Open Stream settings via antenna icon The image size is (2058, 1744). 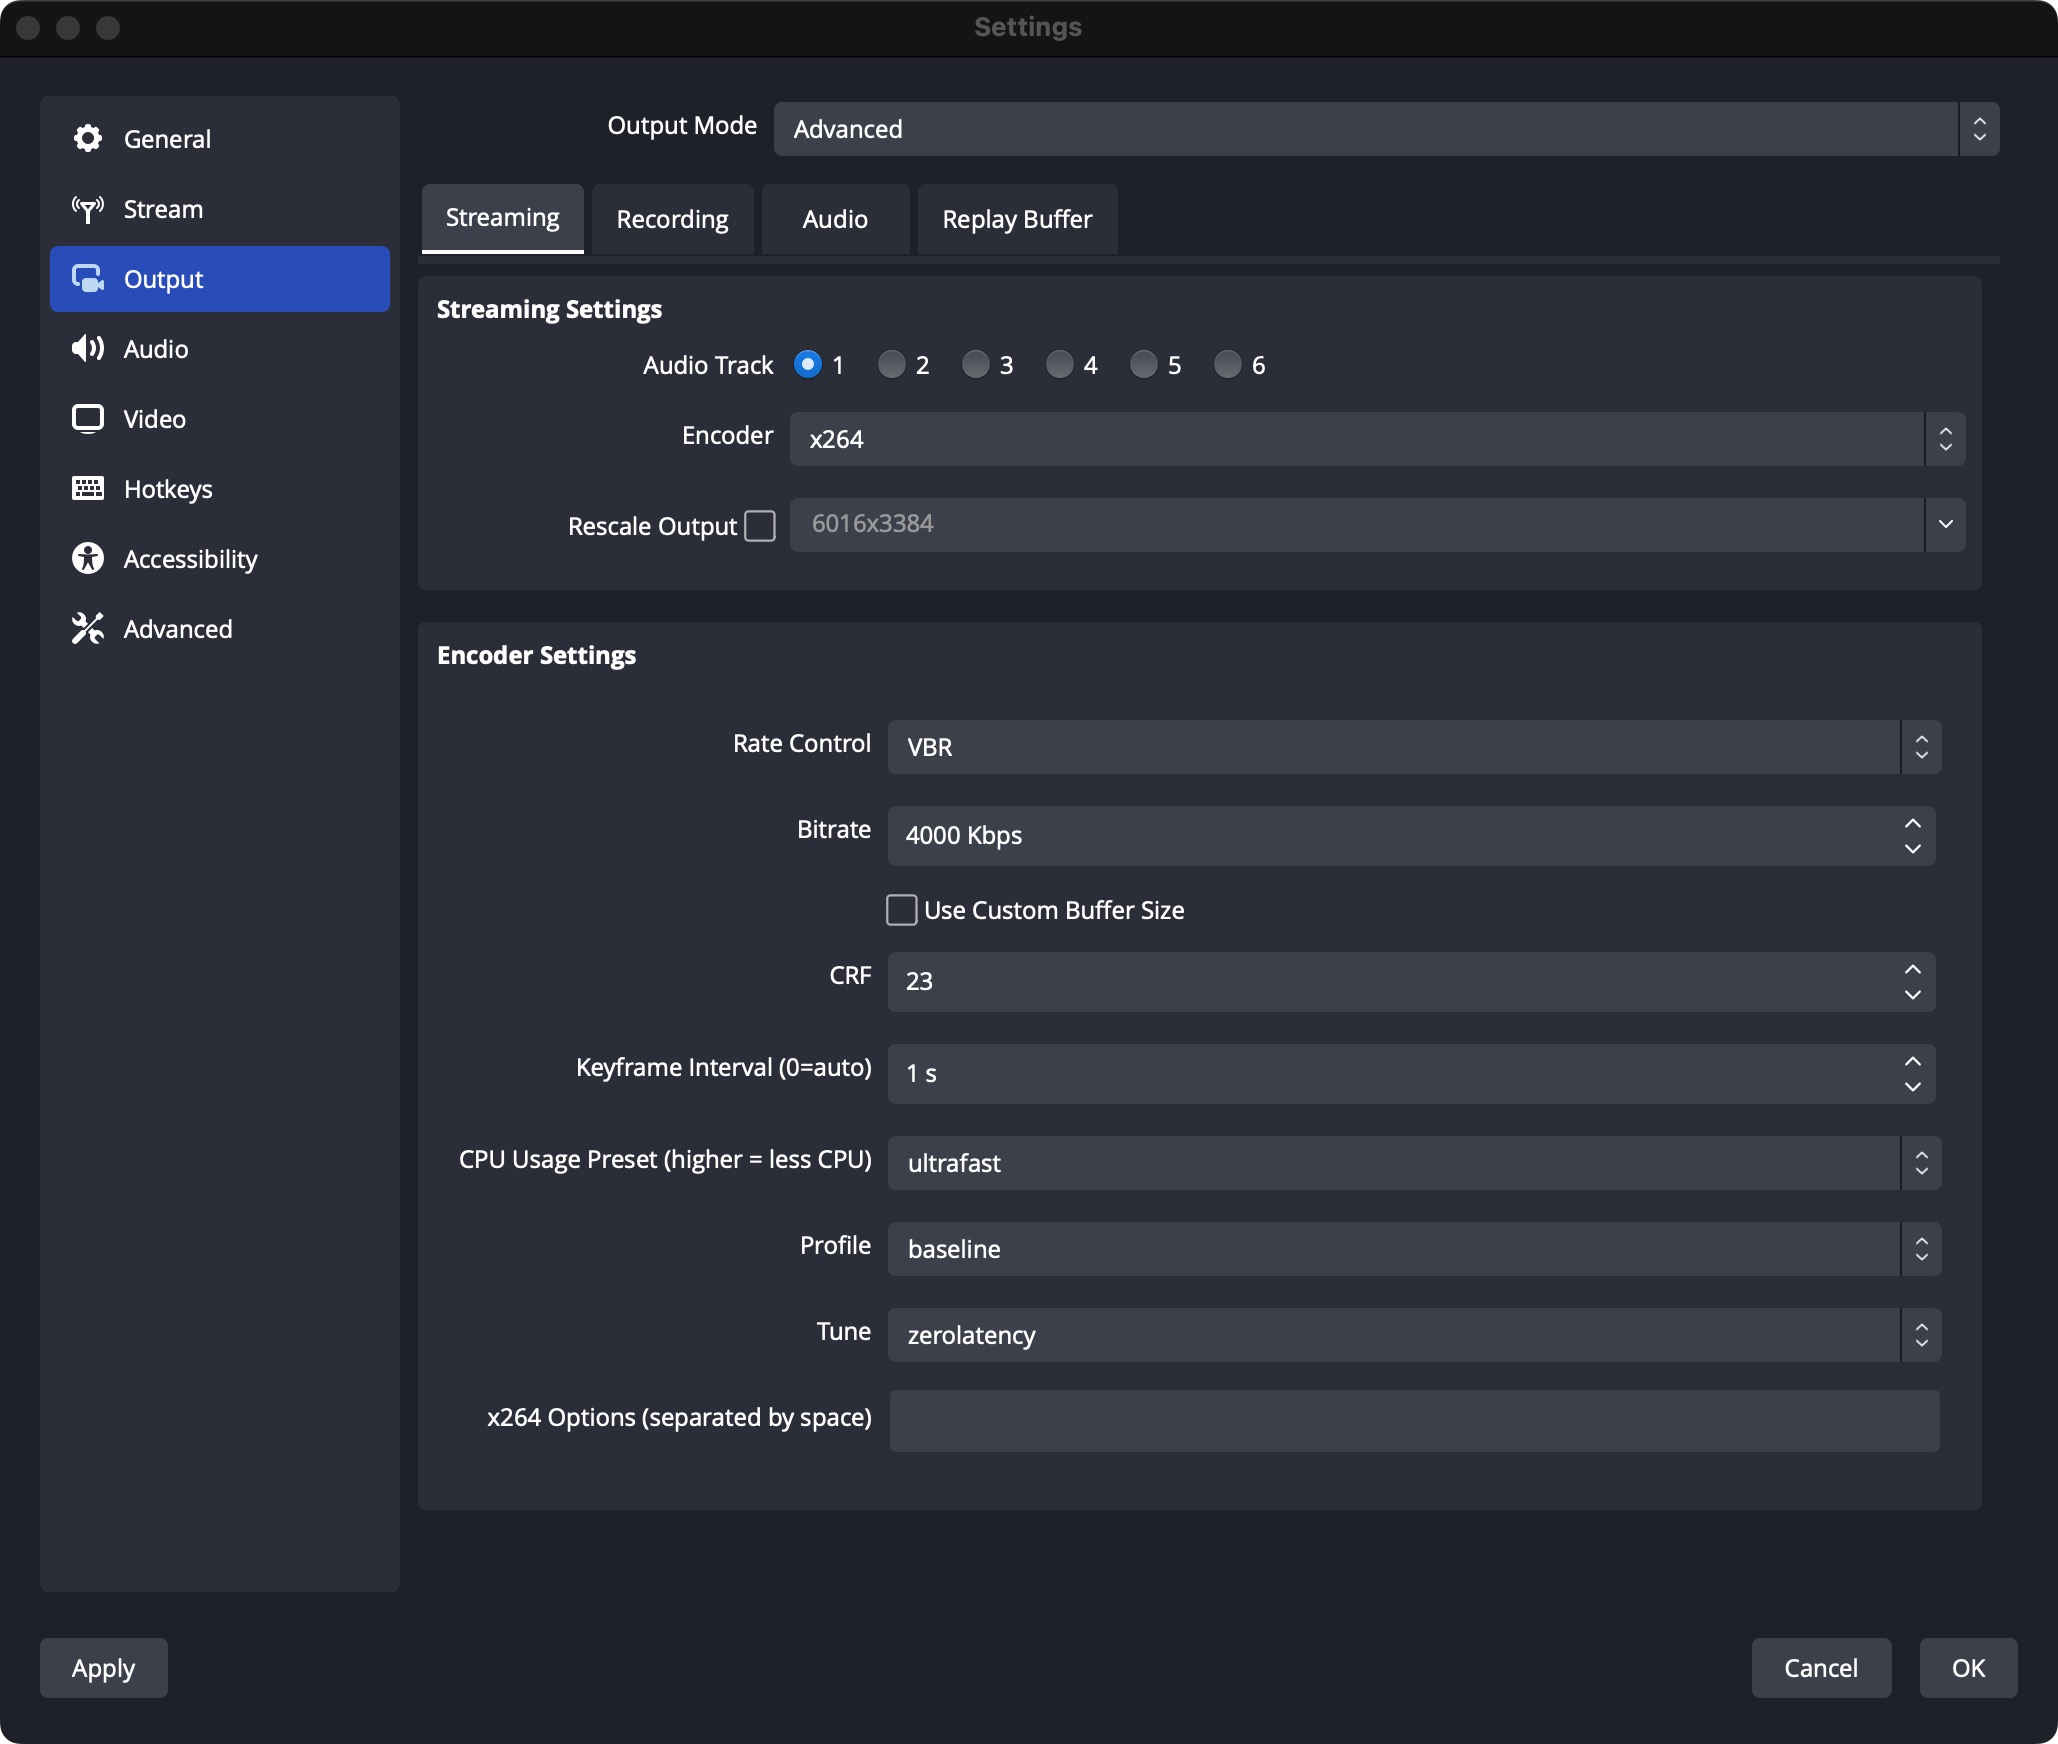click(x=88, y=209)
